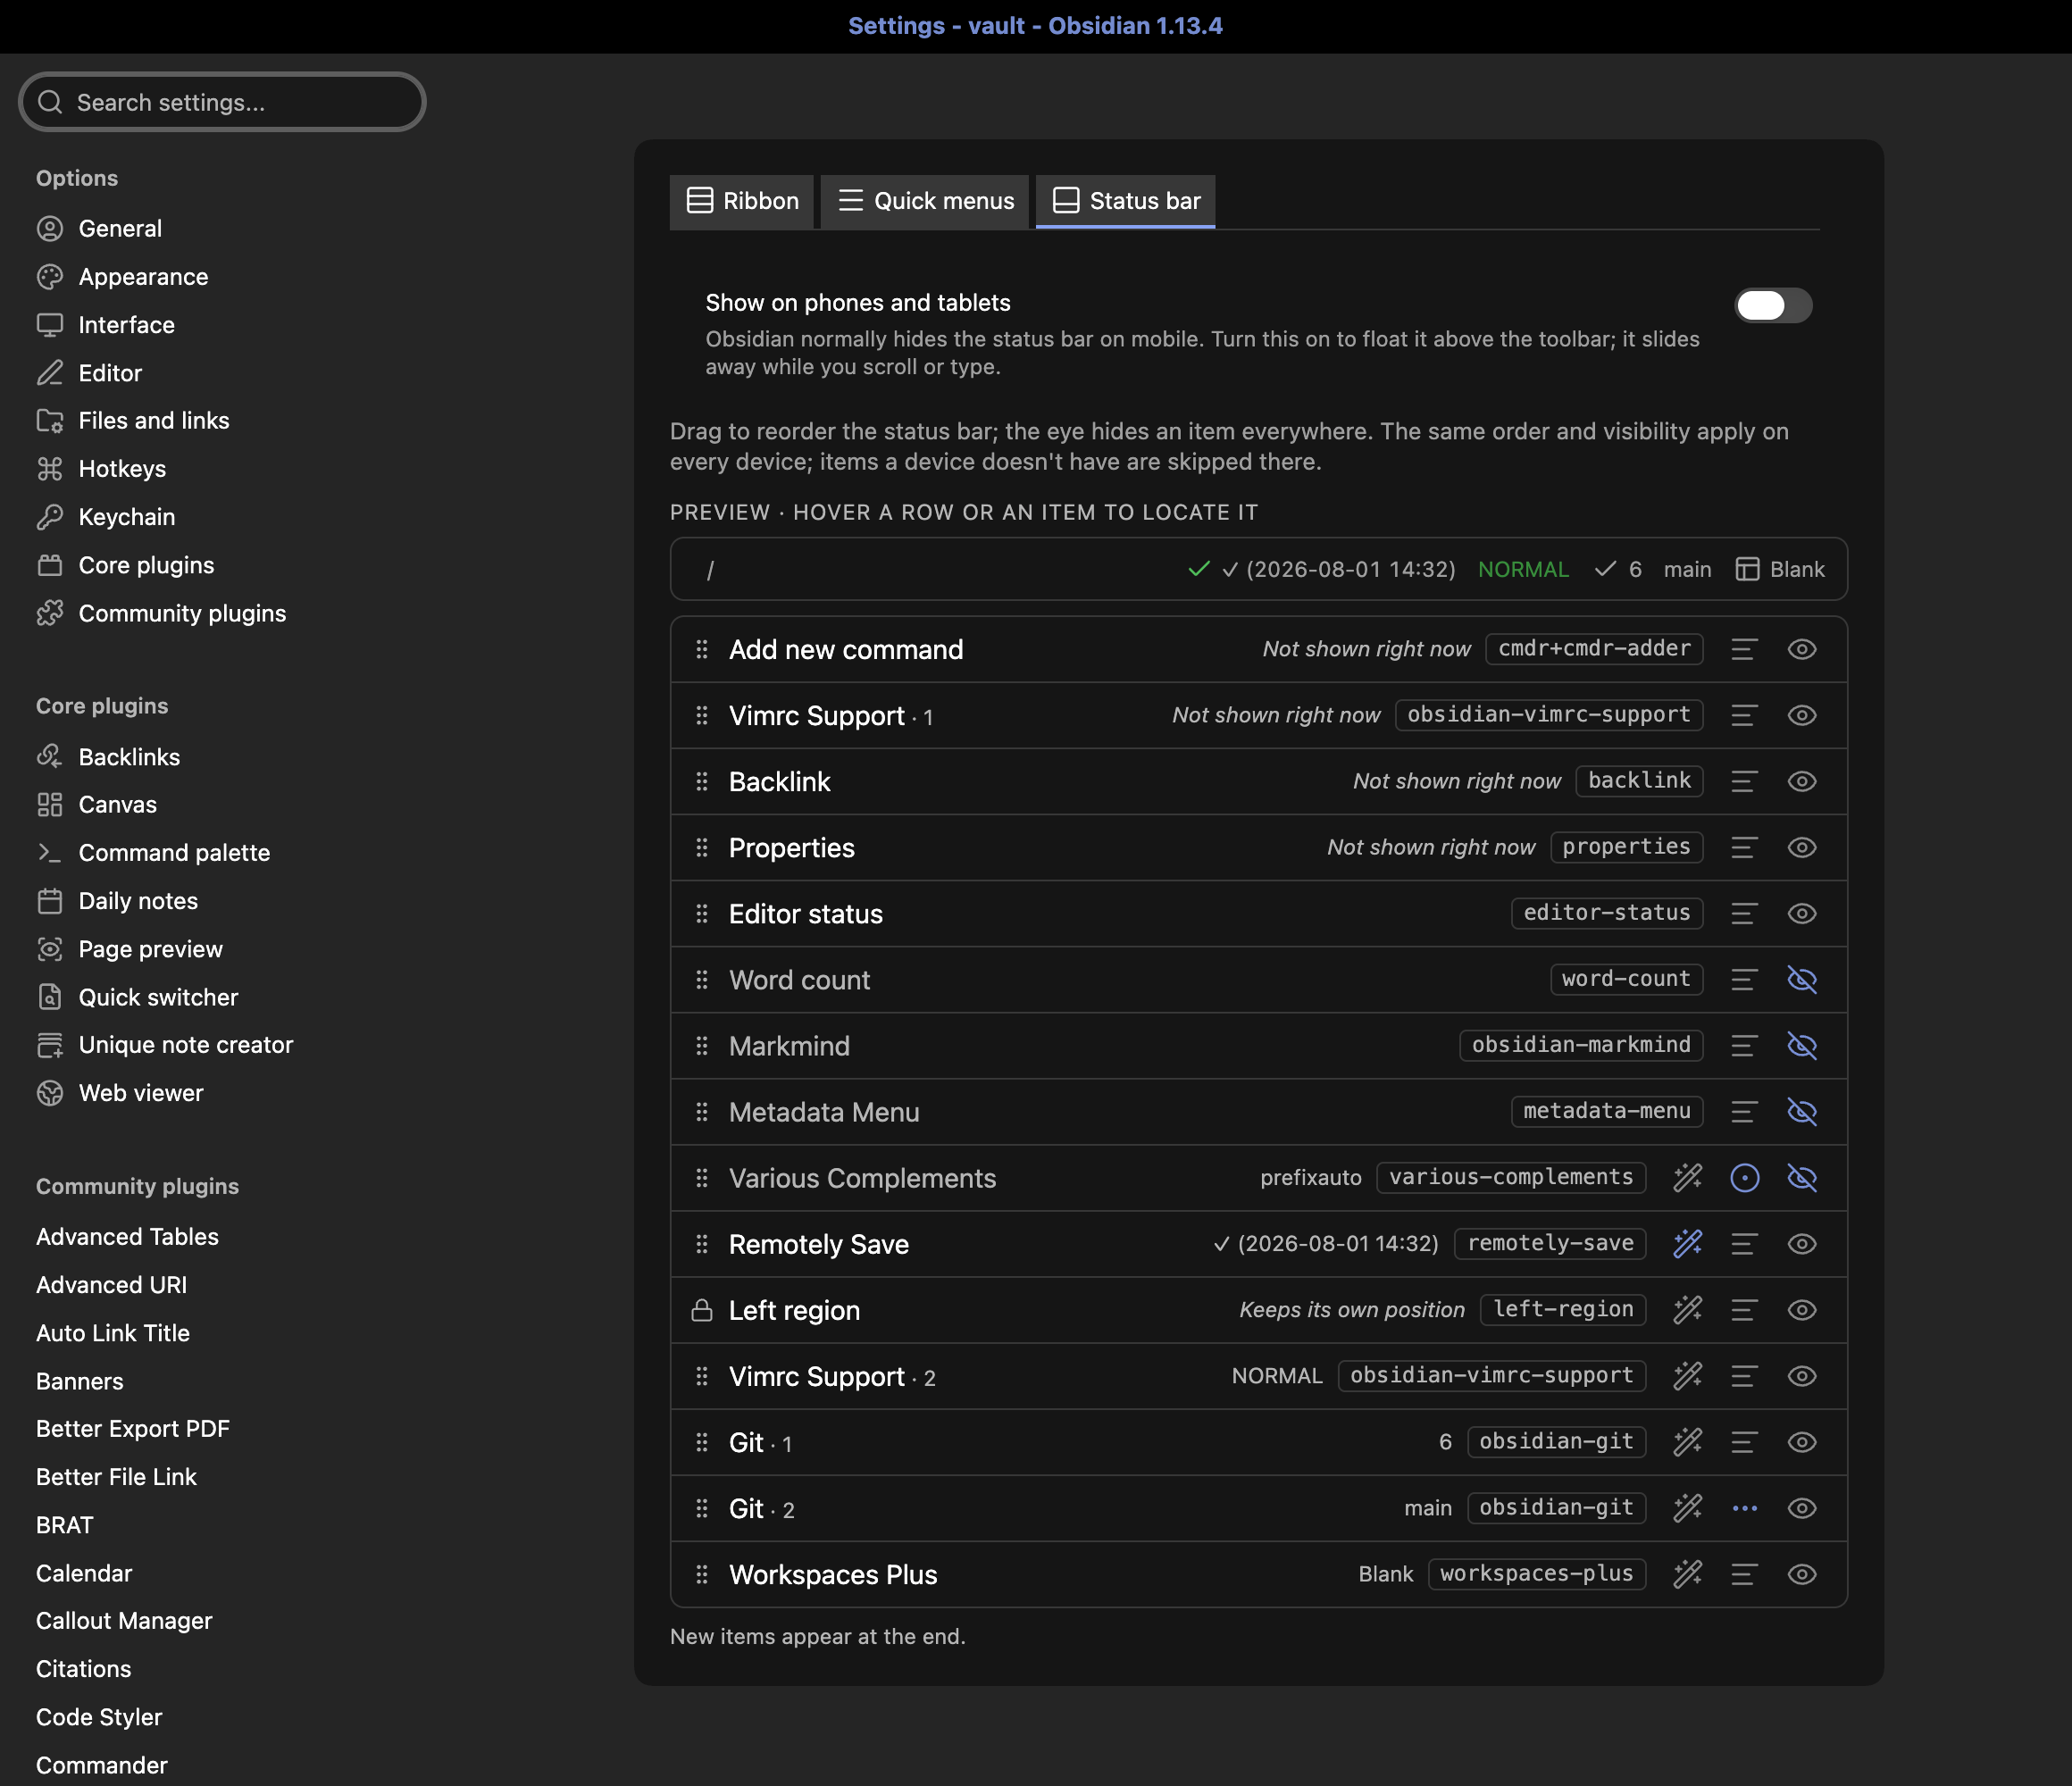
Task: Click drag handle of Add new command
Action: (x=702, y=649)
